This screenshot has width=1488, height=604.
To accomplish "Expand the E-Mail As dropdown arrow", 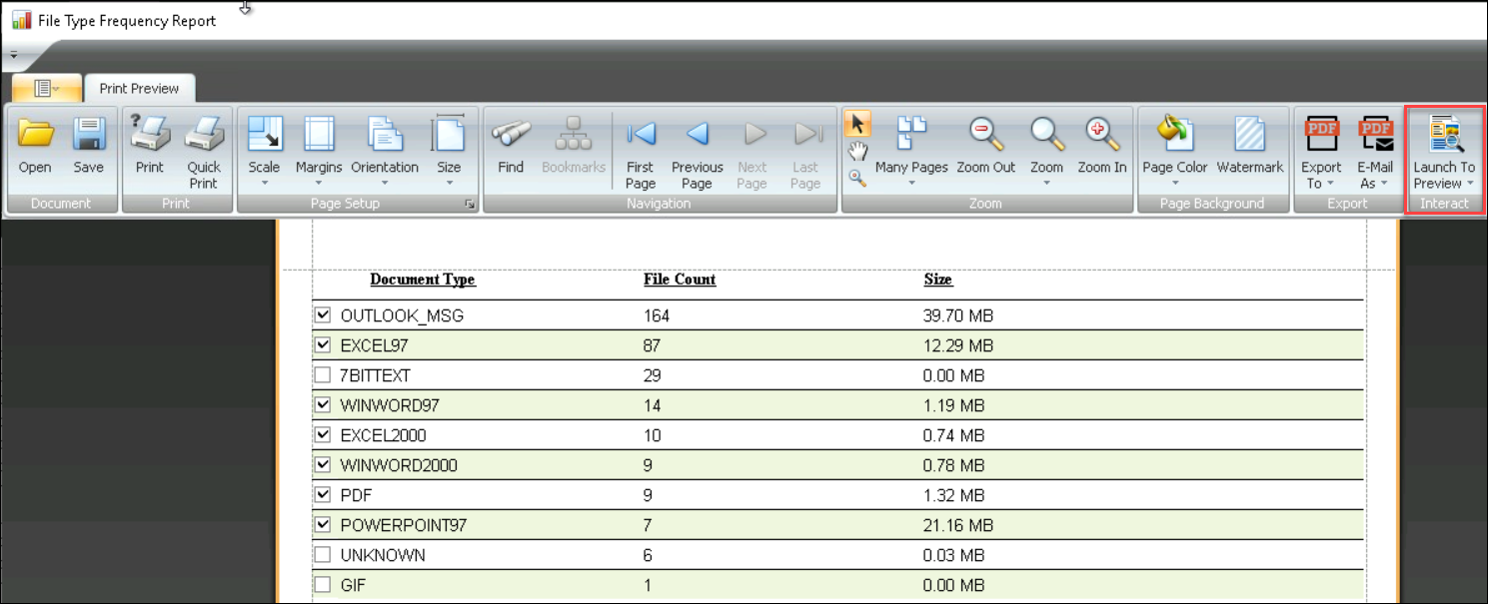I will (x=1385, y=184).
